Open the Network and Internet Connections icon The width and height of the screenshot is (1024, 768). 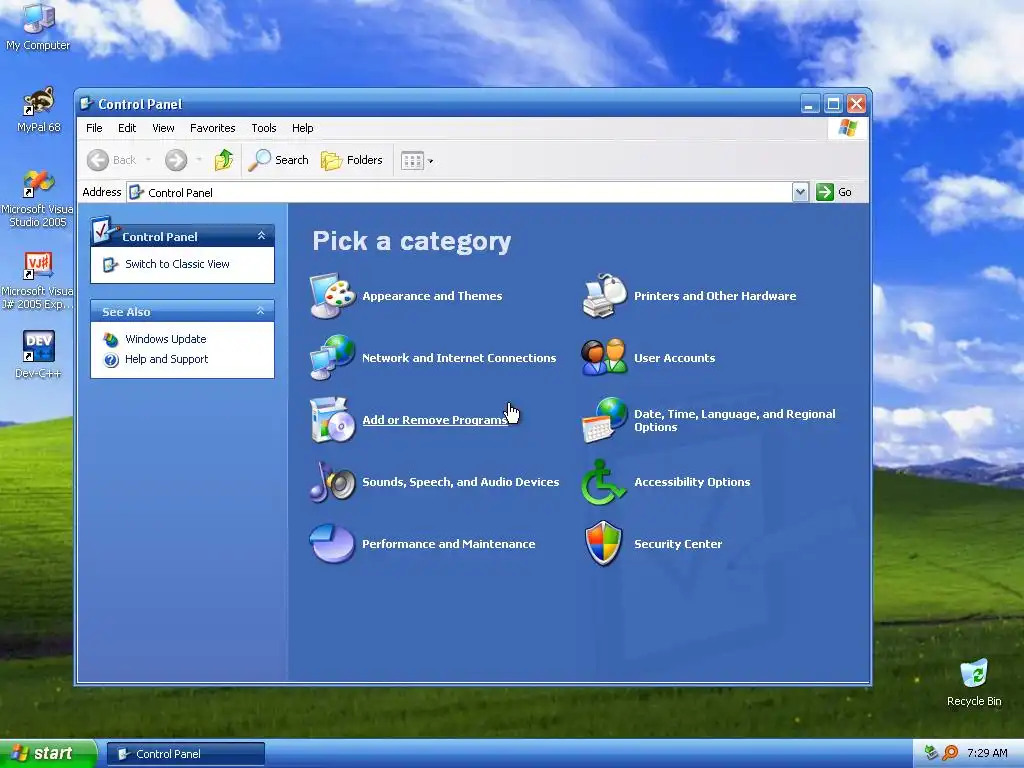click(332, 357)
